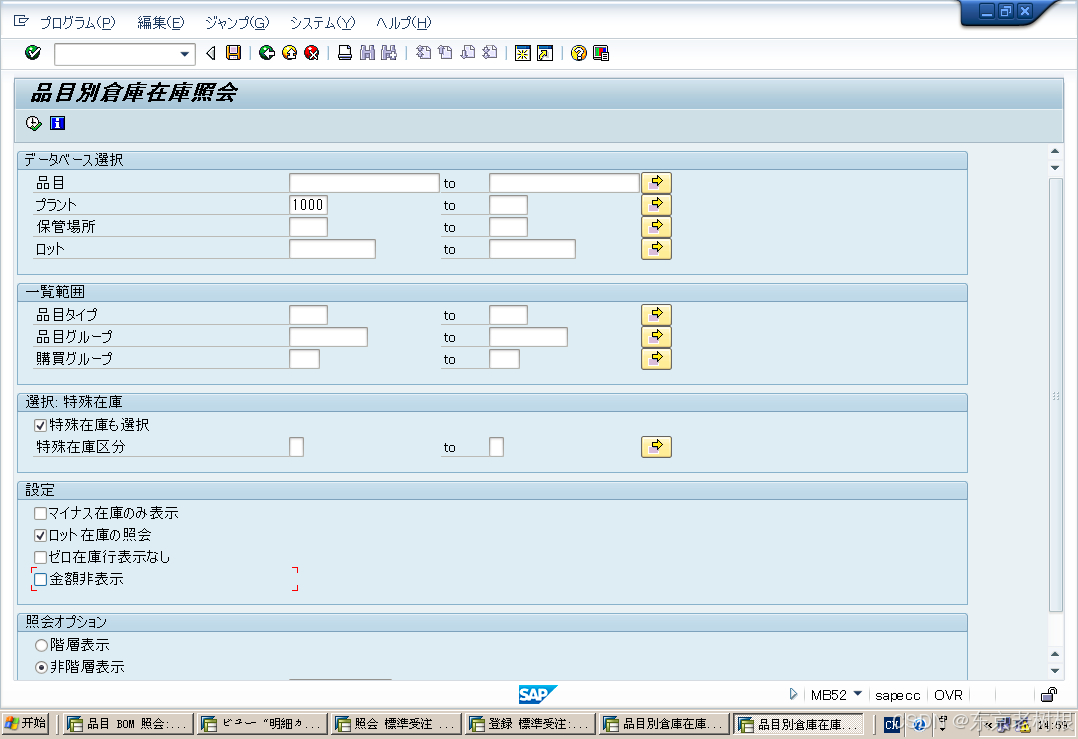Check 金額非表示 checkbox
Image resolution: width=1078 pixels, height=739 pixels.
coord(41,580)
